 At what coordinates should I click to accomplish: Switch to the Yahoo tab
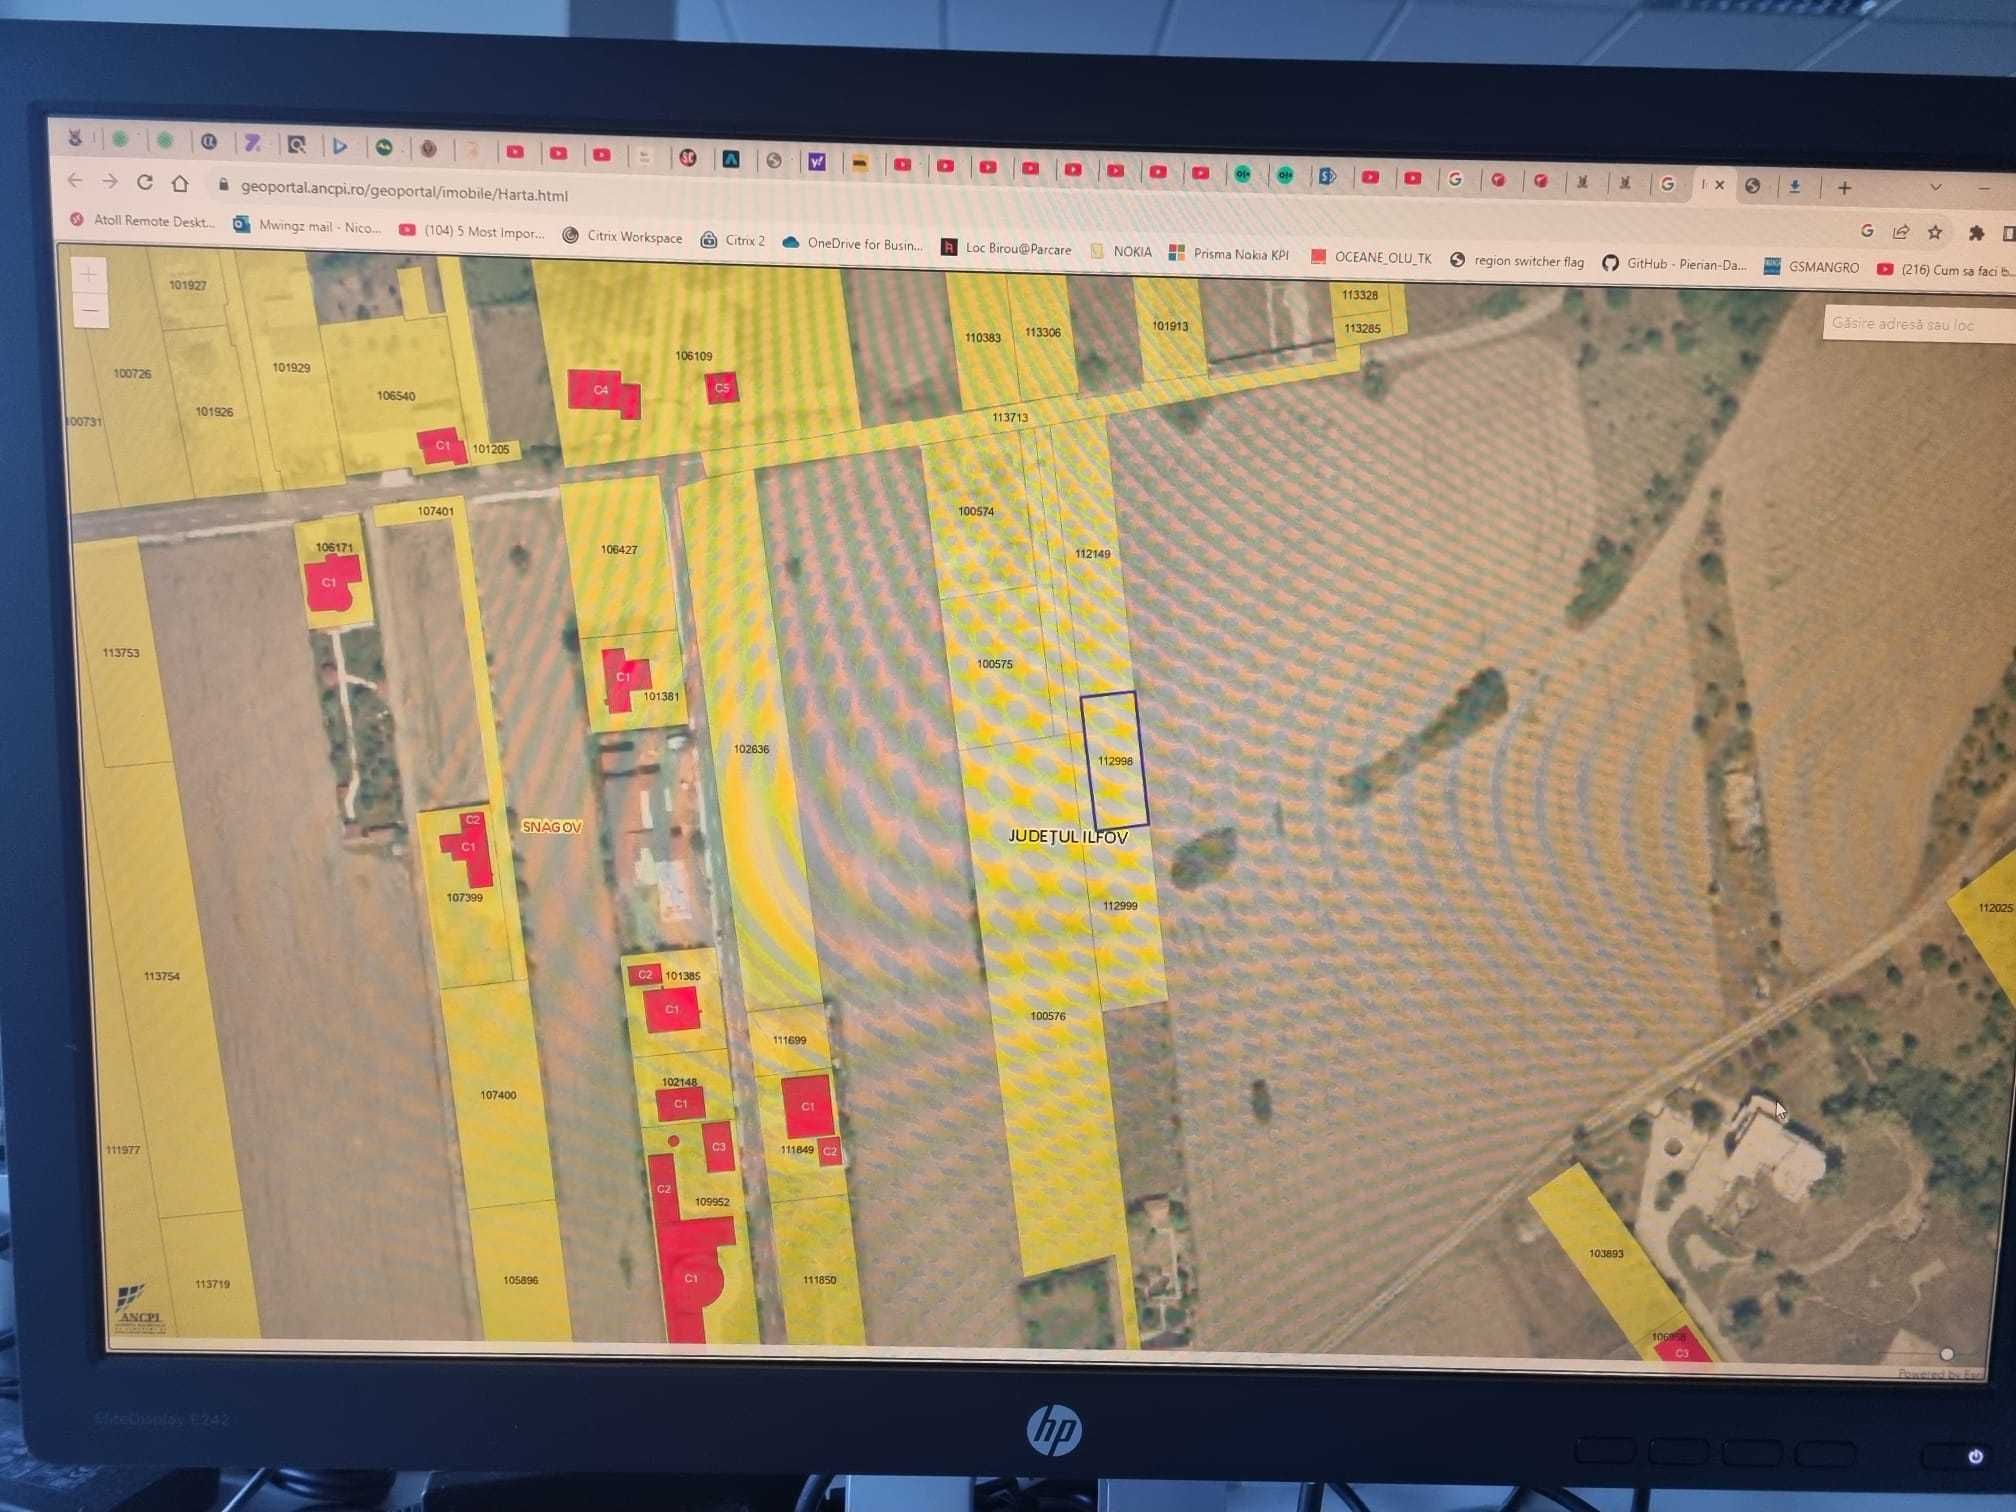point(817,161)
